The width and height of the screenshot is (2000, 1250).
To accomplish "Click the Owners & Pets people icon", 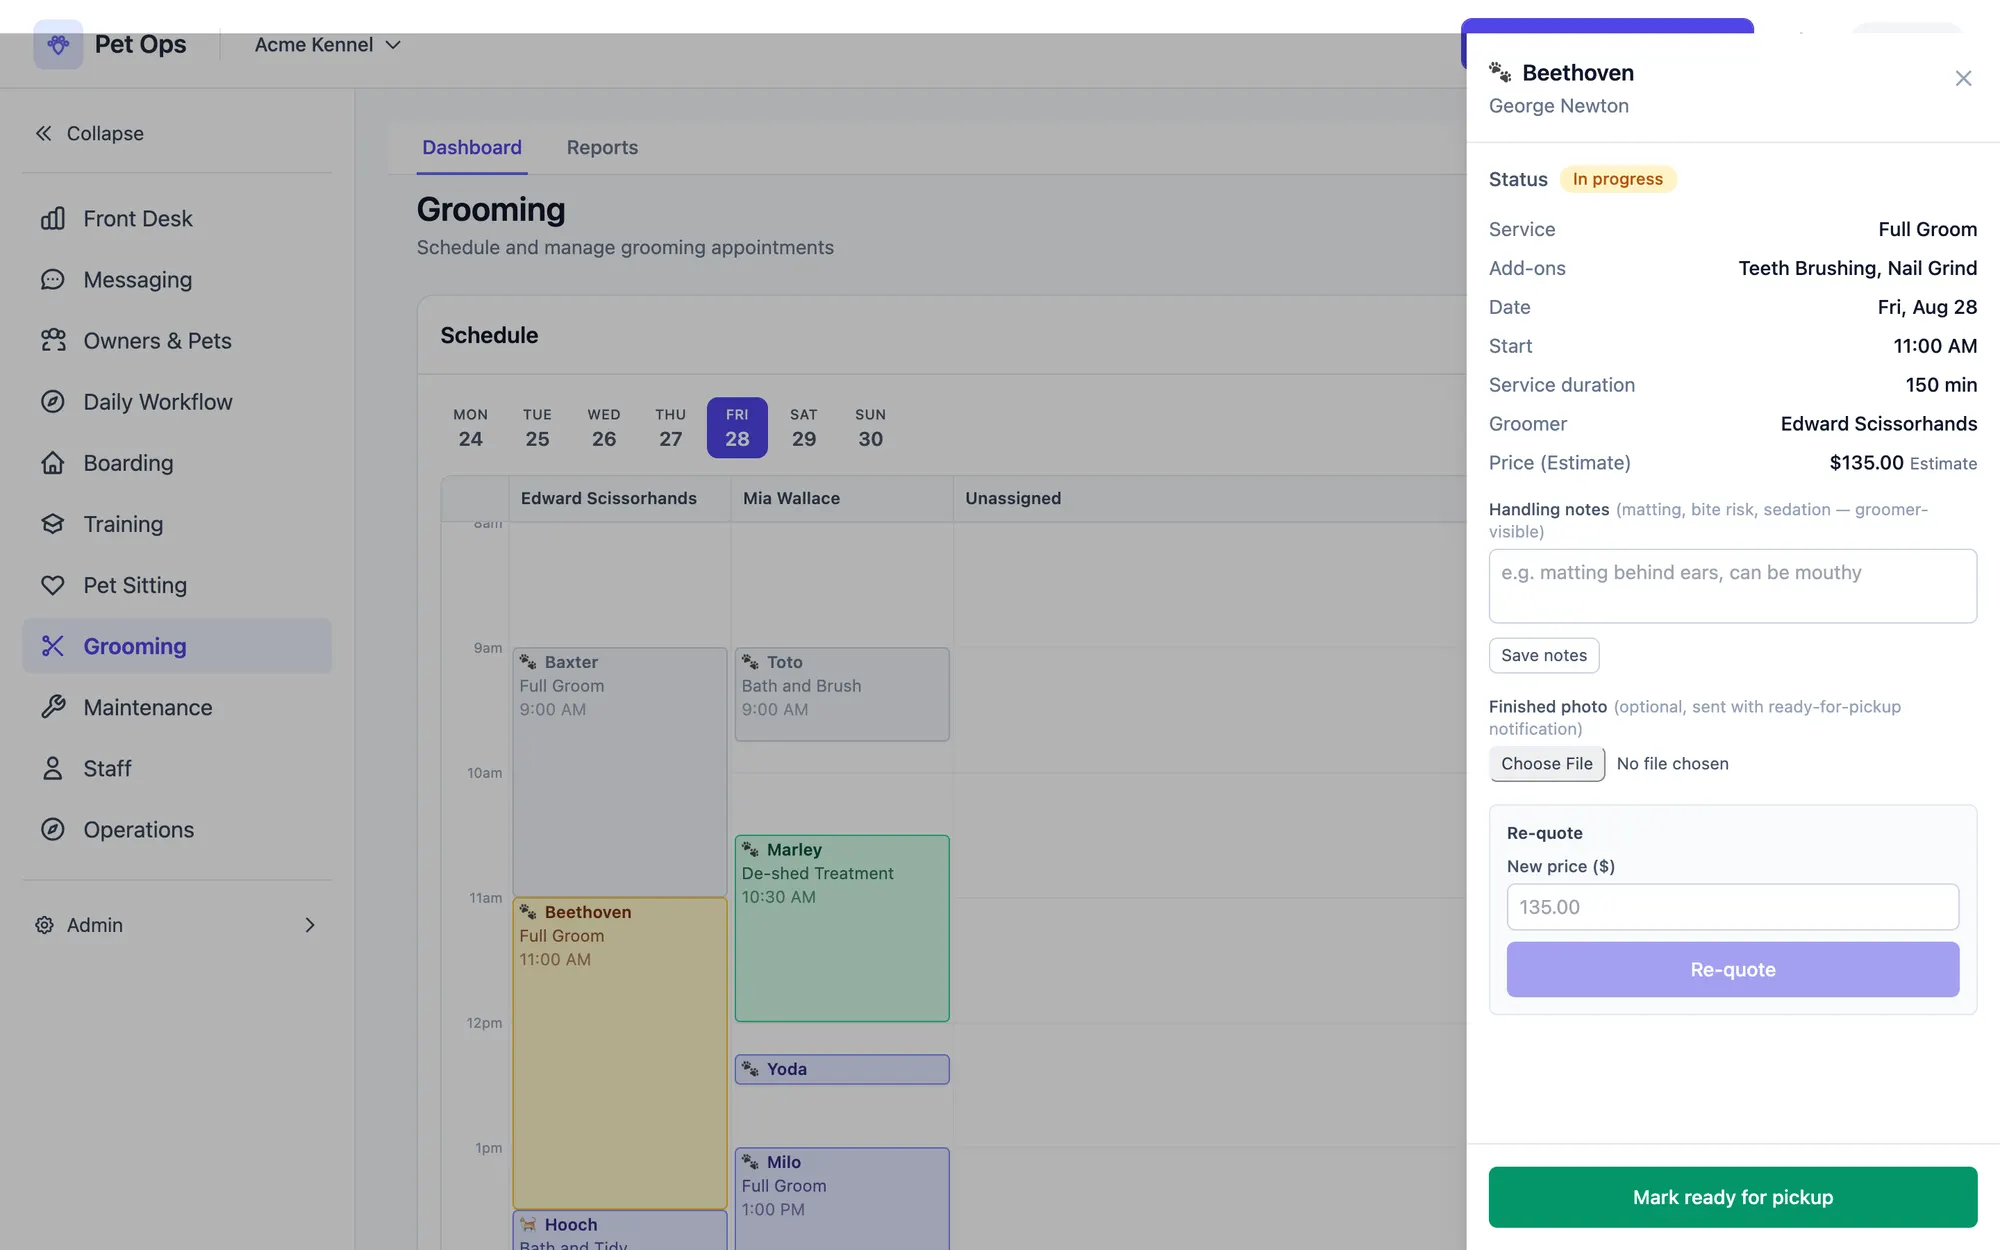I will [53, 340].
